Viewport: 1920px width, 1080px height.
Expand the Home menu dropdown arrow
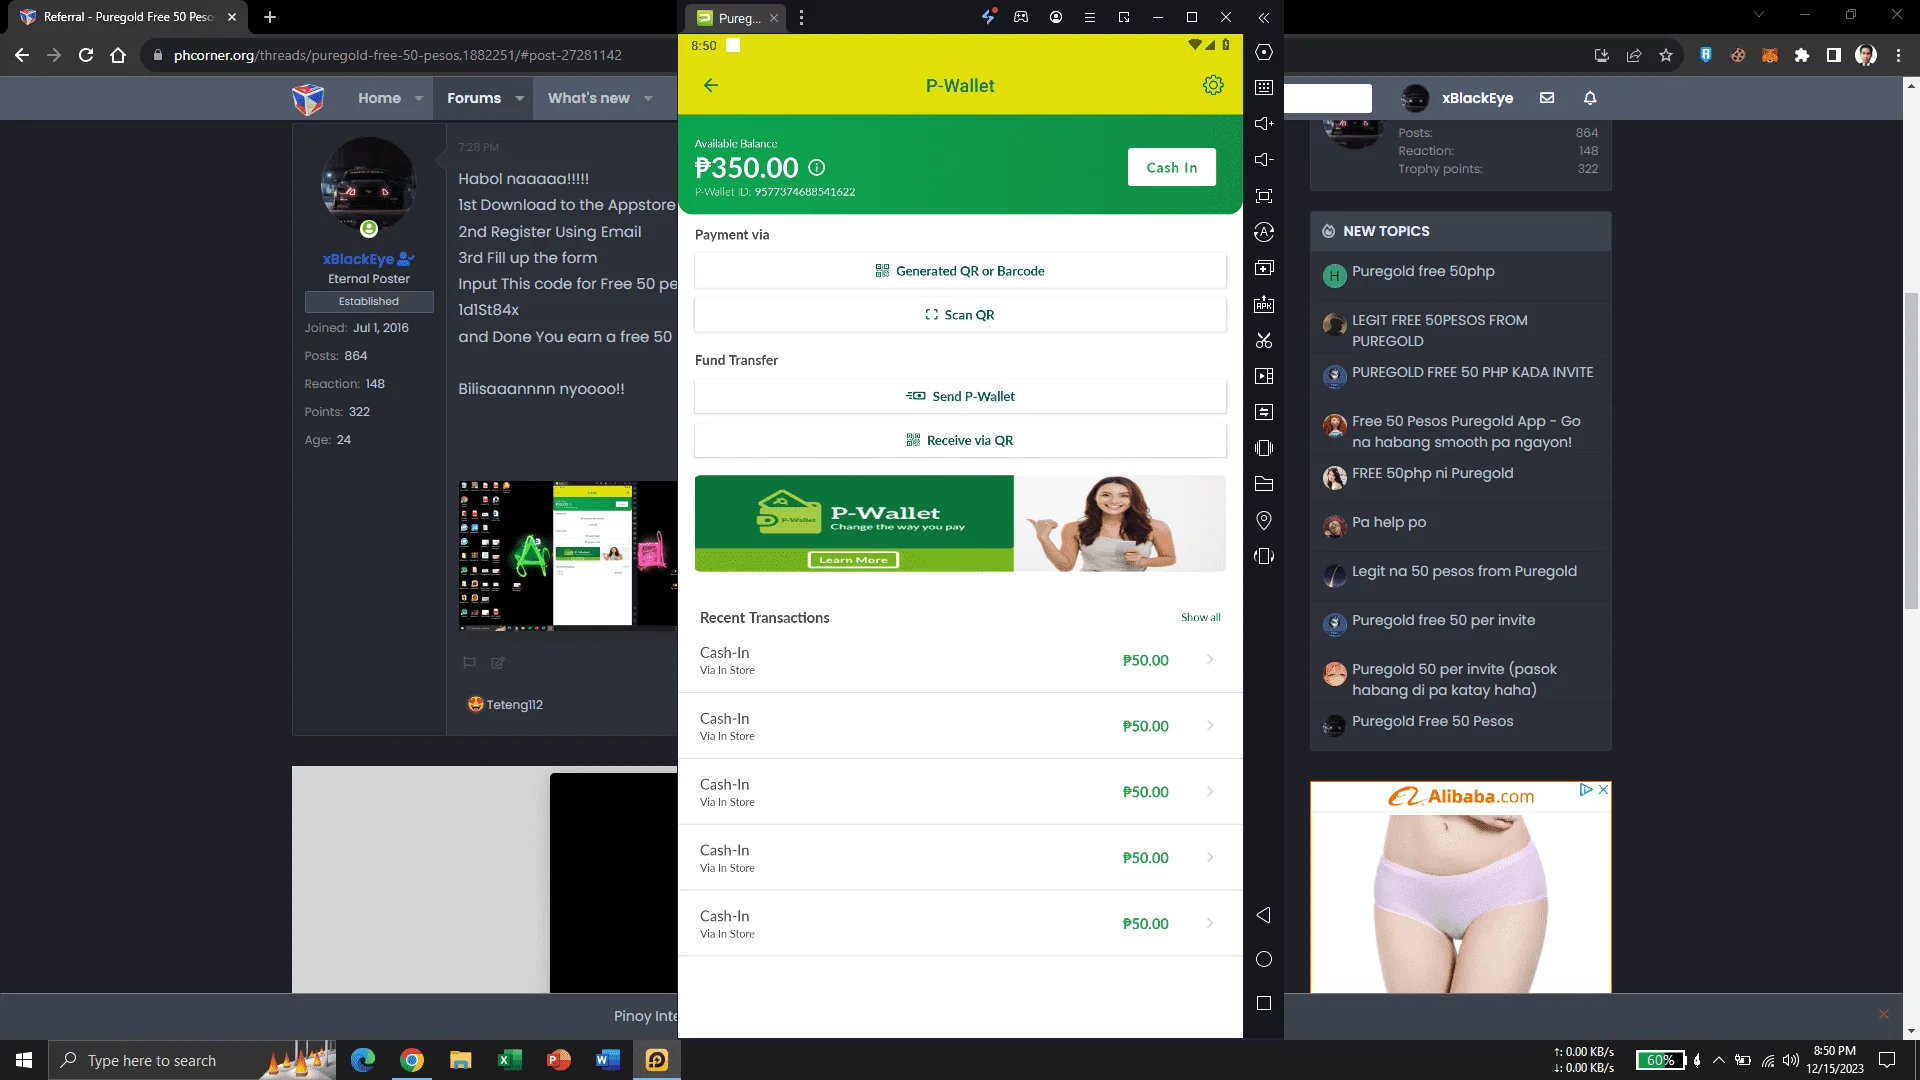coord(419,98)
